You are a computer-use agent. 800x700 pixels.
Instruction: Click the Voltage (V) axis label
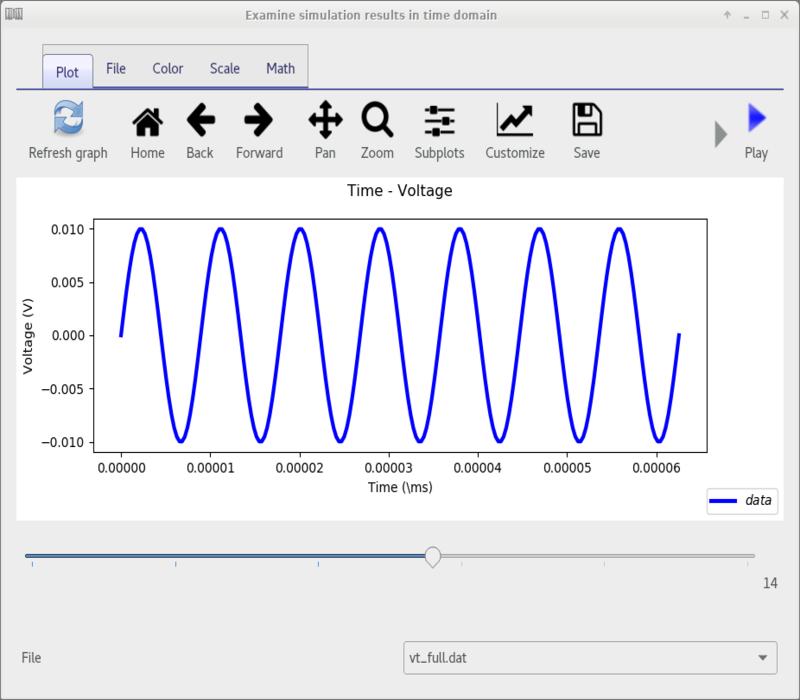(x=28, y=336)
